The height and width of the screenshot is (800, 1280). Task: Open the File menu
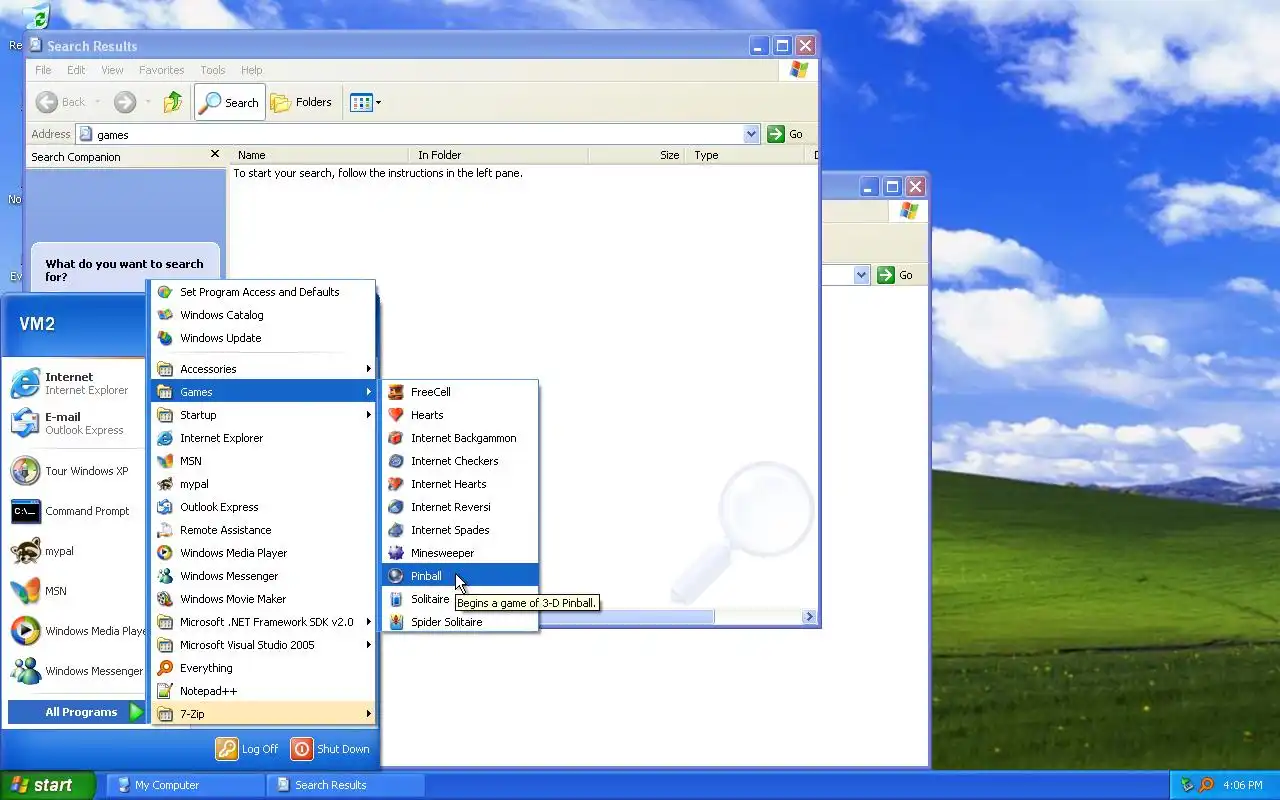[x=43, y=70]
